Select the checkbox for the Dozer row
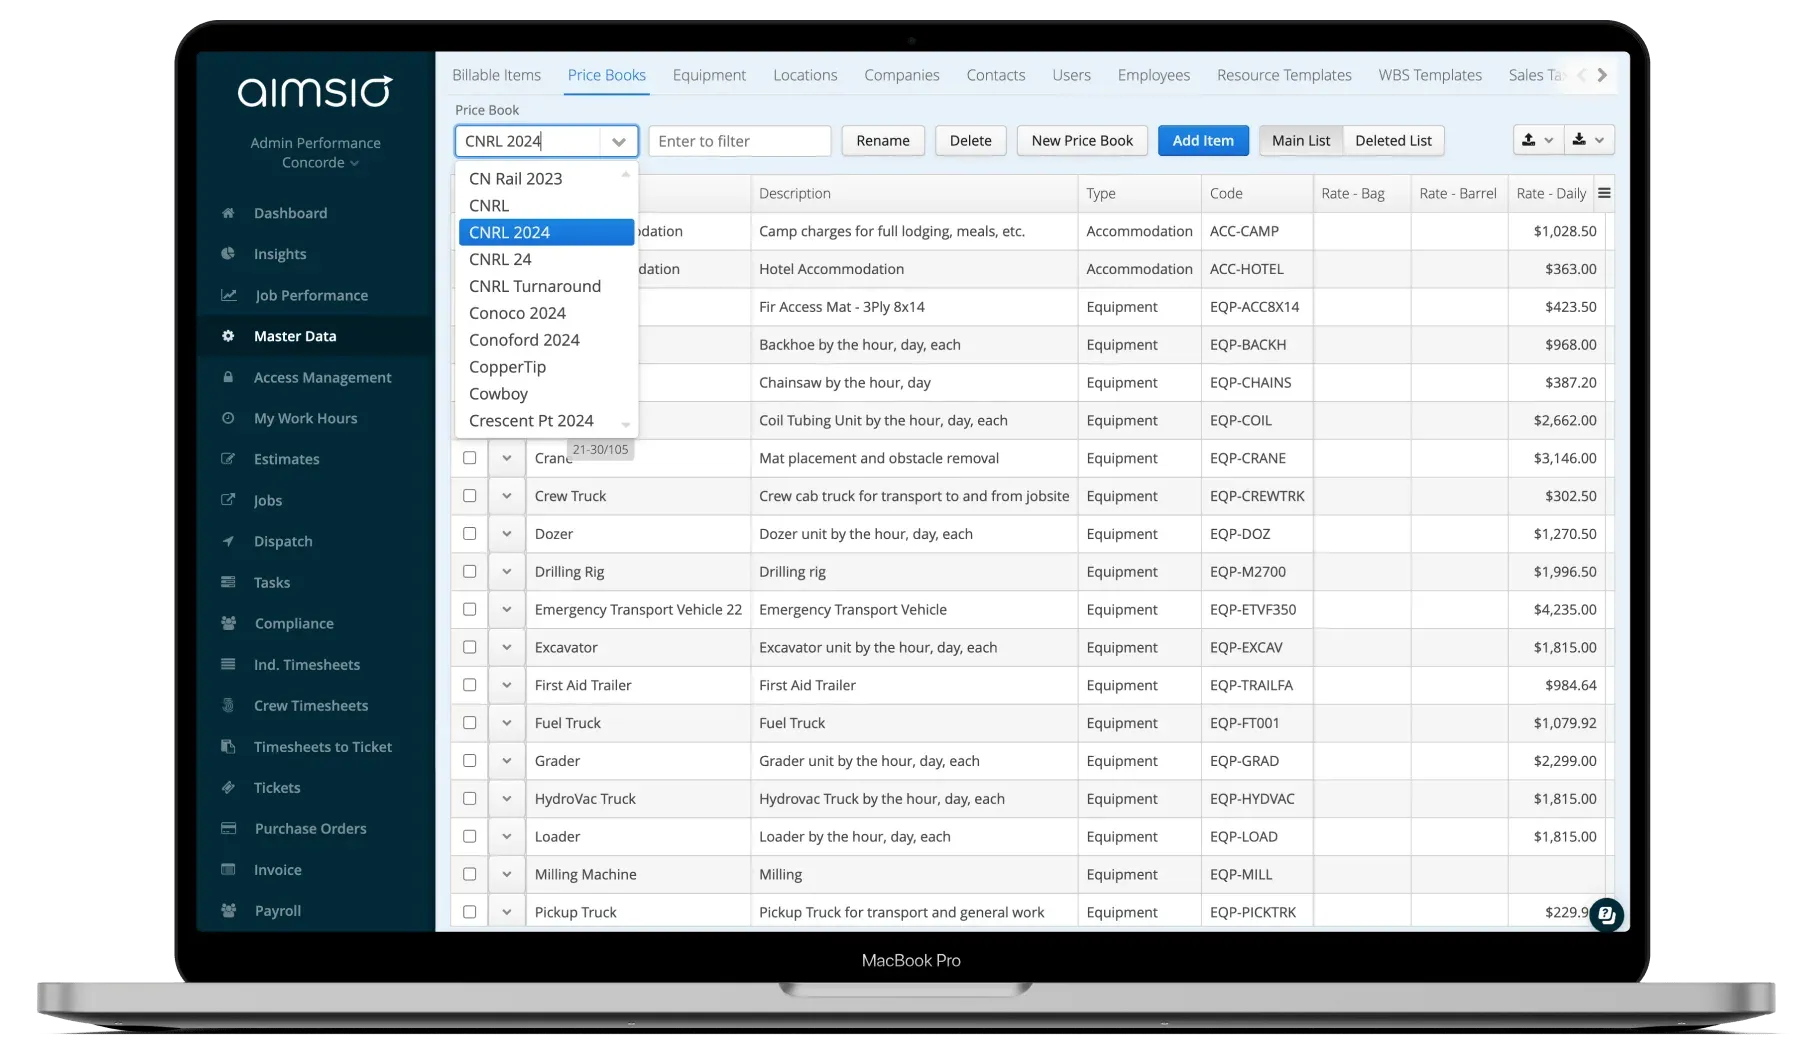 point(469,533)
